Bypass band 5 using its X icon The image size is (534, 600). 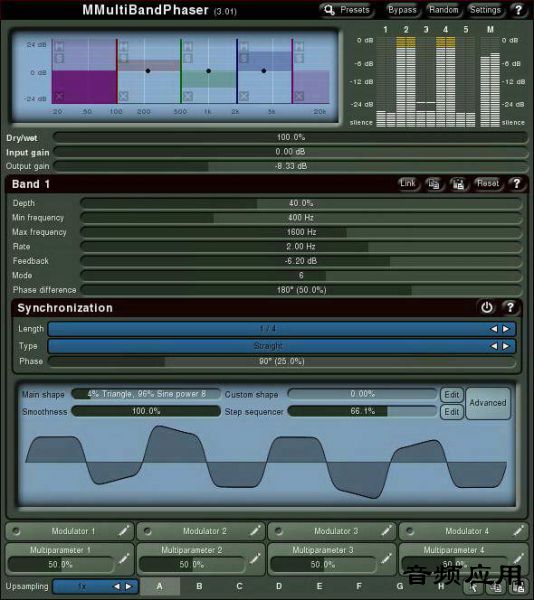[299, 96]
